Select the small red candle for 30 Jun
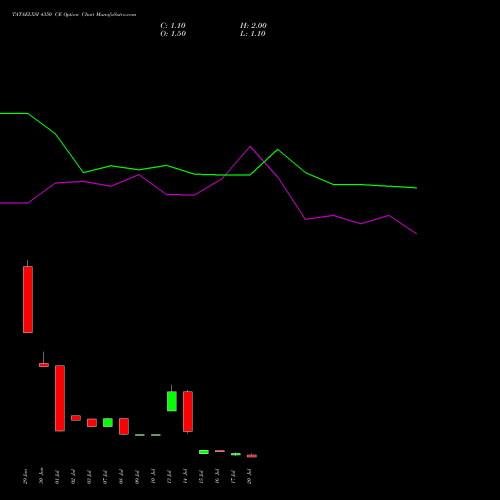 [44, 365]
